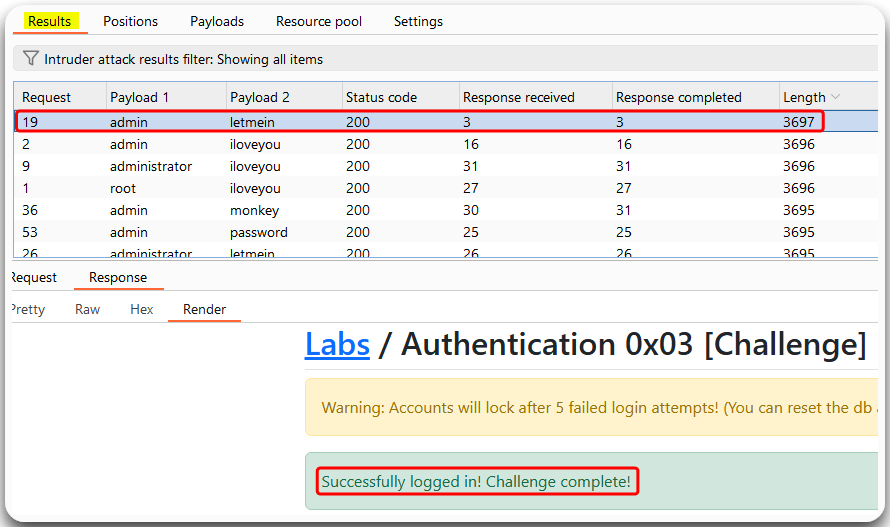
Task: Select the Pretty response view
Action: point(27,309)
